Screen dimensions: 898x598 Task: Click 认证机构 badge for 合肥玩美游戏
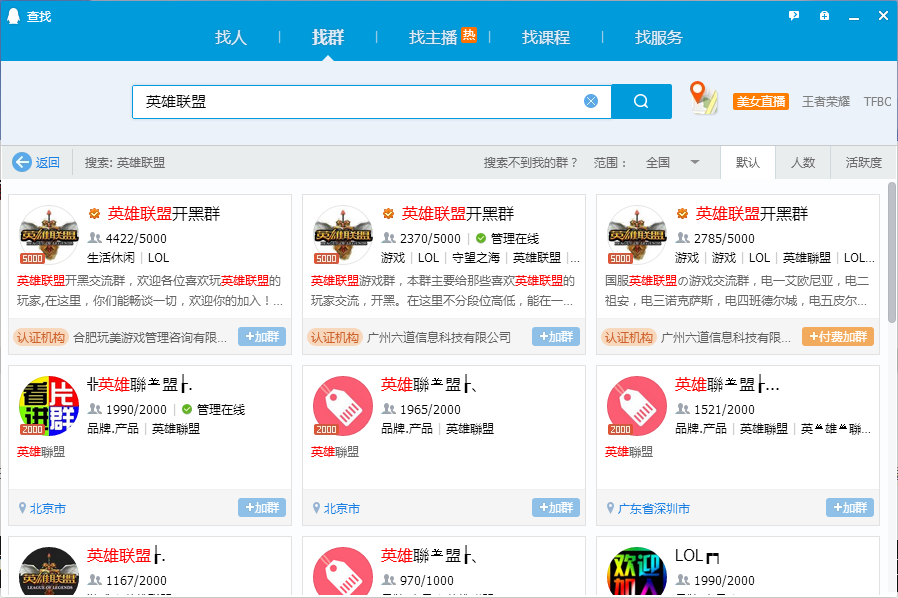pyautogui.click(x=40, y=337)
